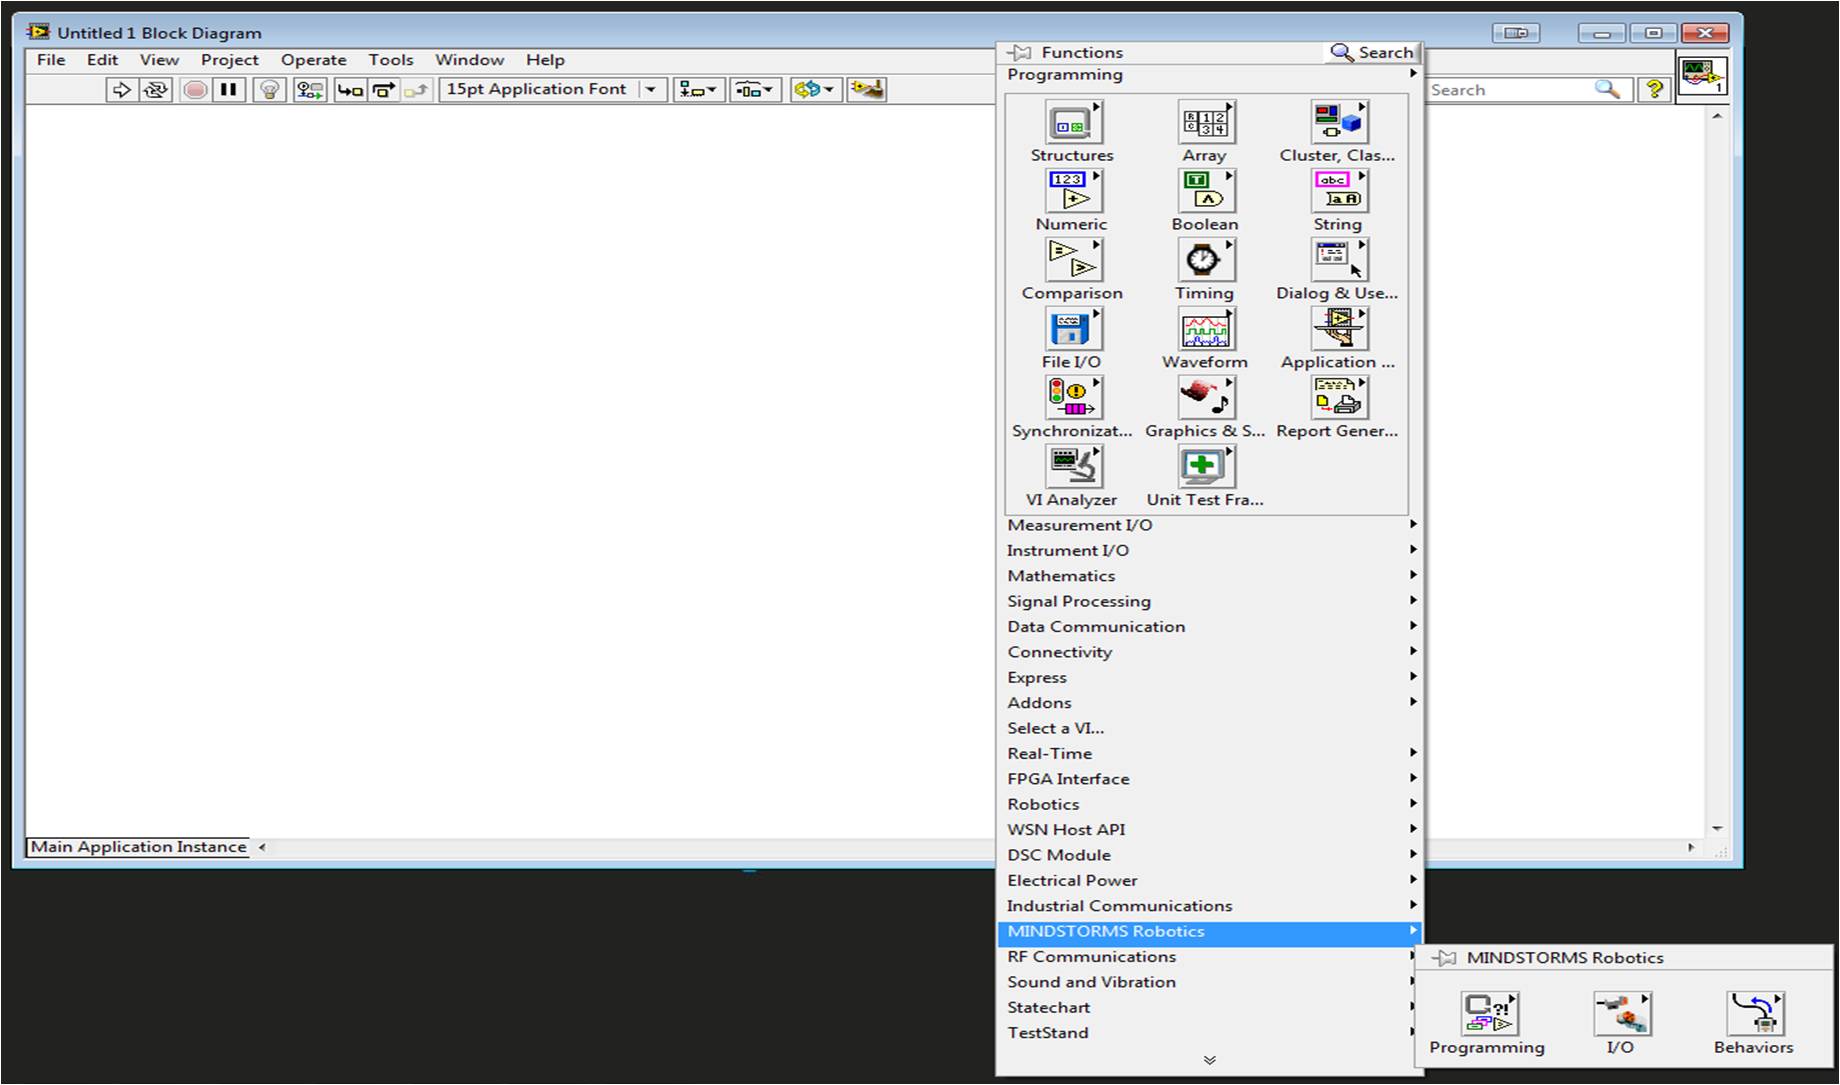Click Step Over button
This screenshot has width=1840, height=1085.
pos(383,90)
